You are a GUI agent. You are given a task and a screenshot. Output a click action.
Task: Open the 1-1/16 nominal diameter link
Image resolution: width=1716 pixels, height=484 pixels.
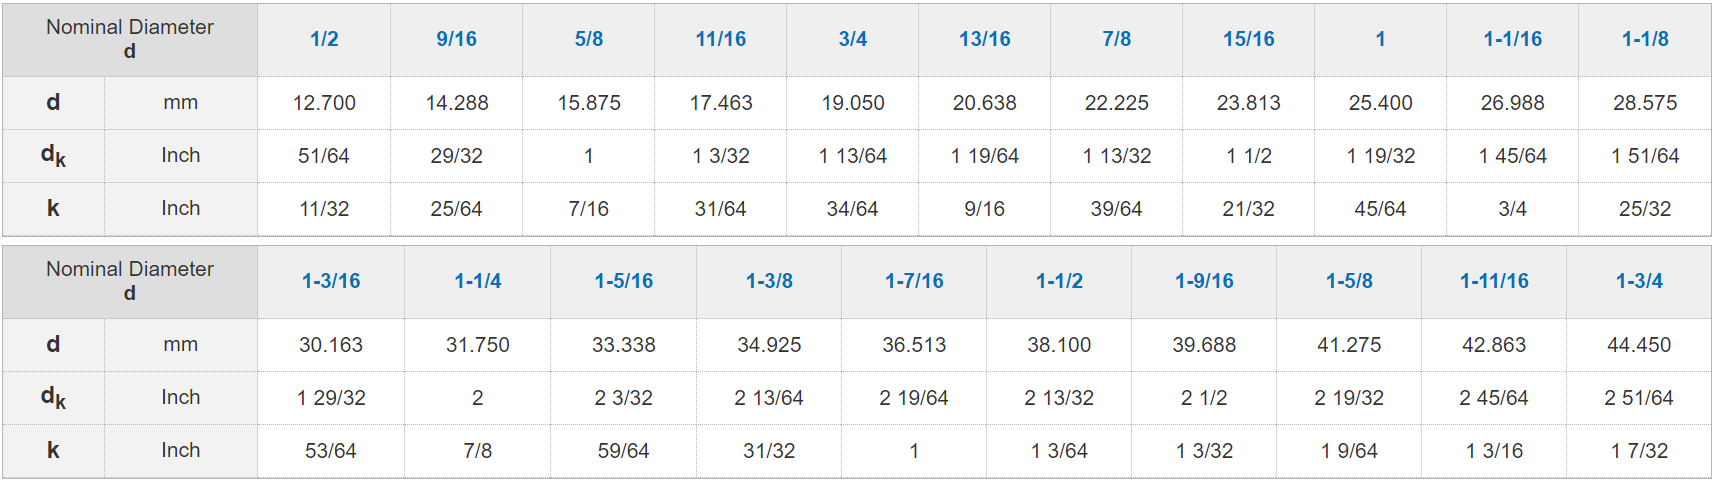pos(1513,39)
